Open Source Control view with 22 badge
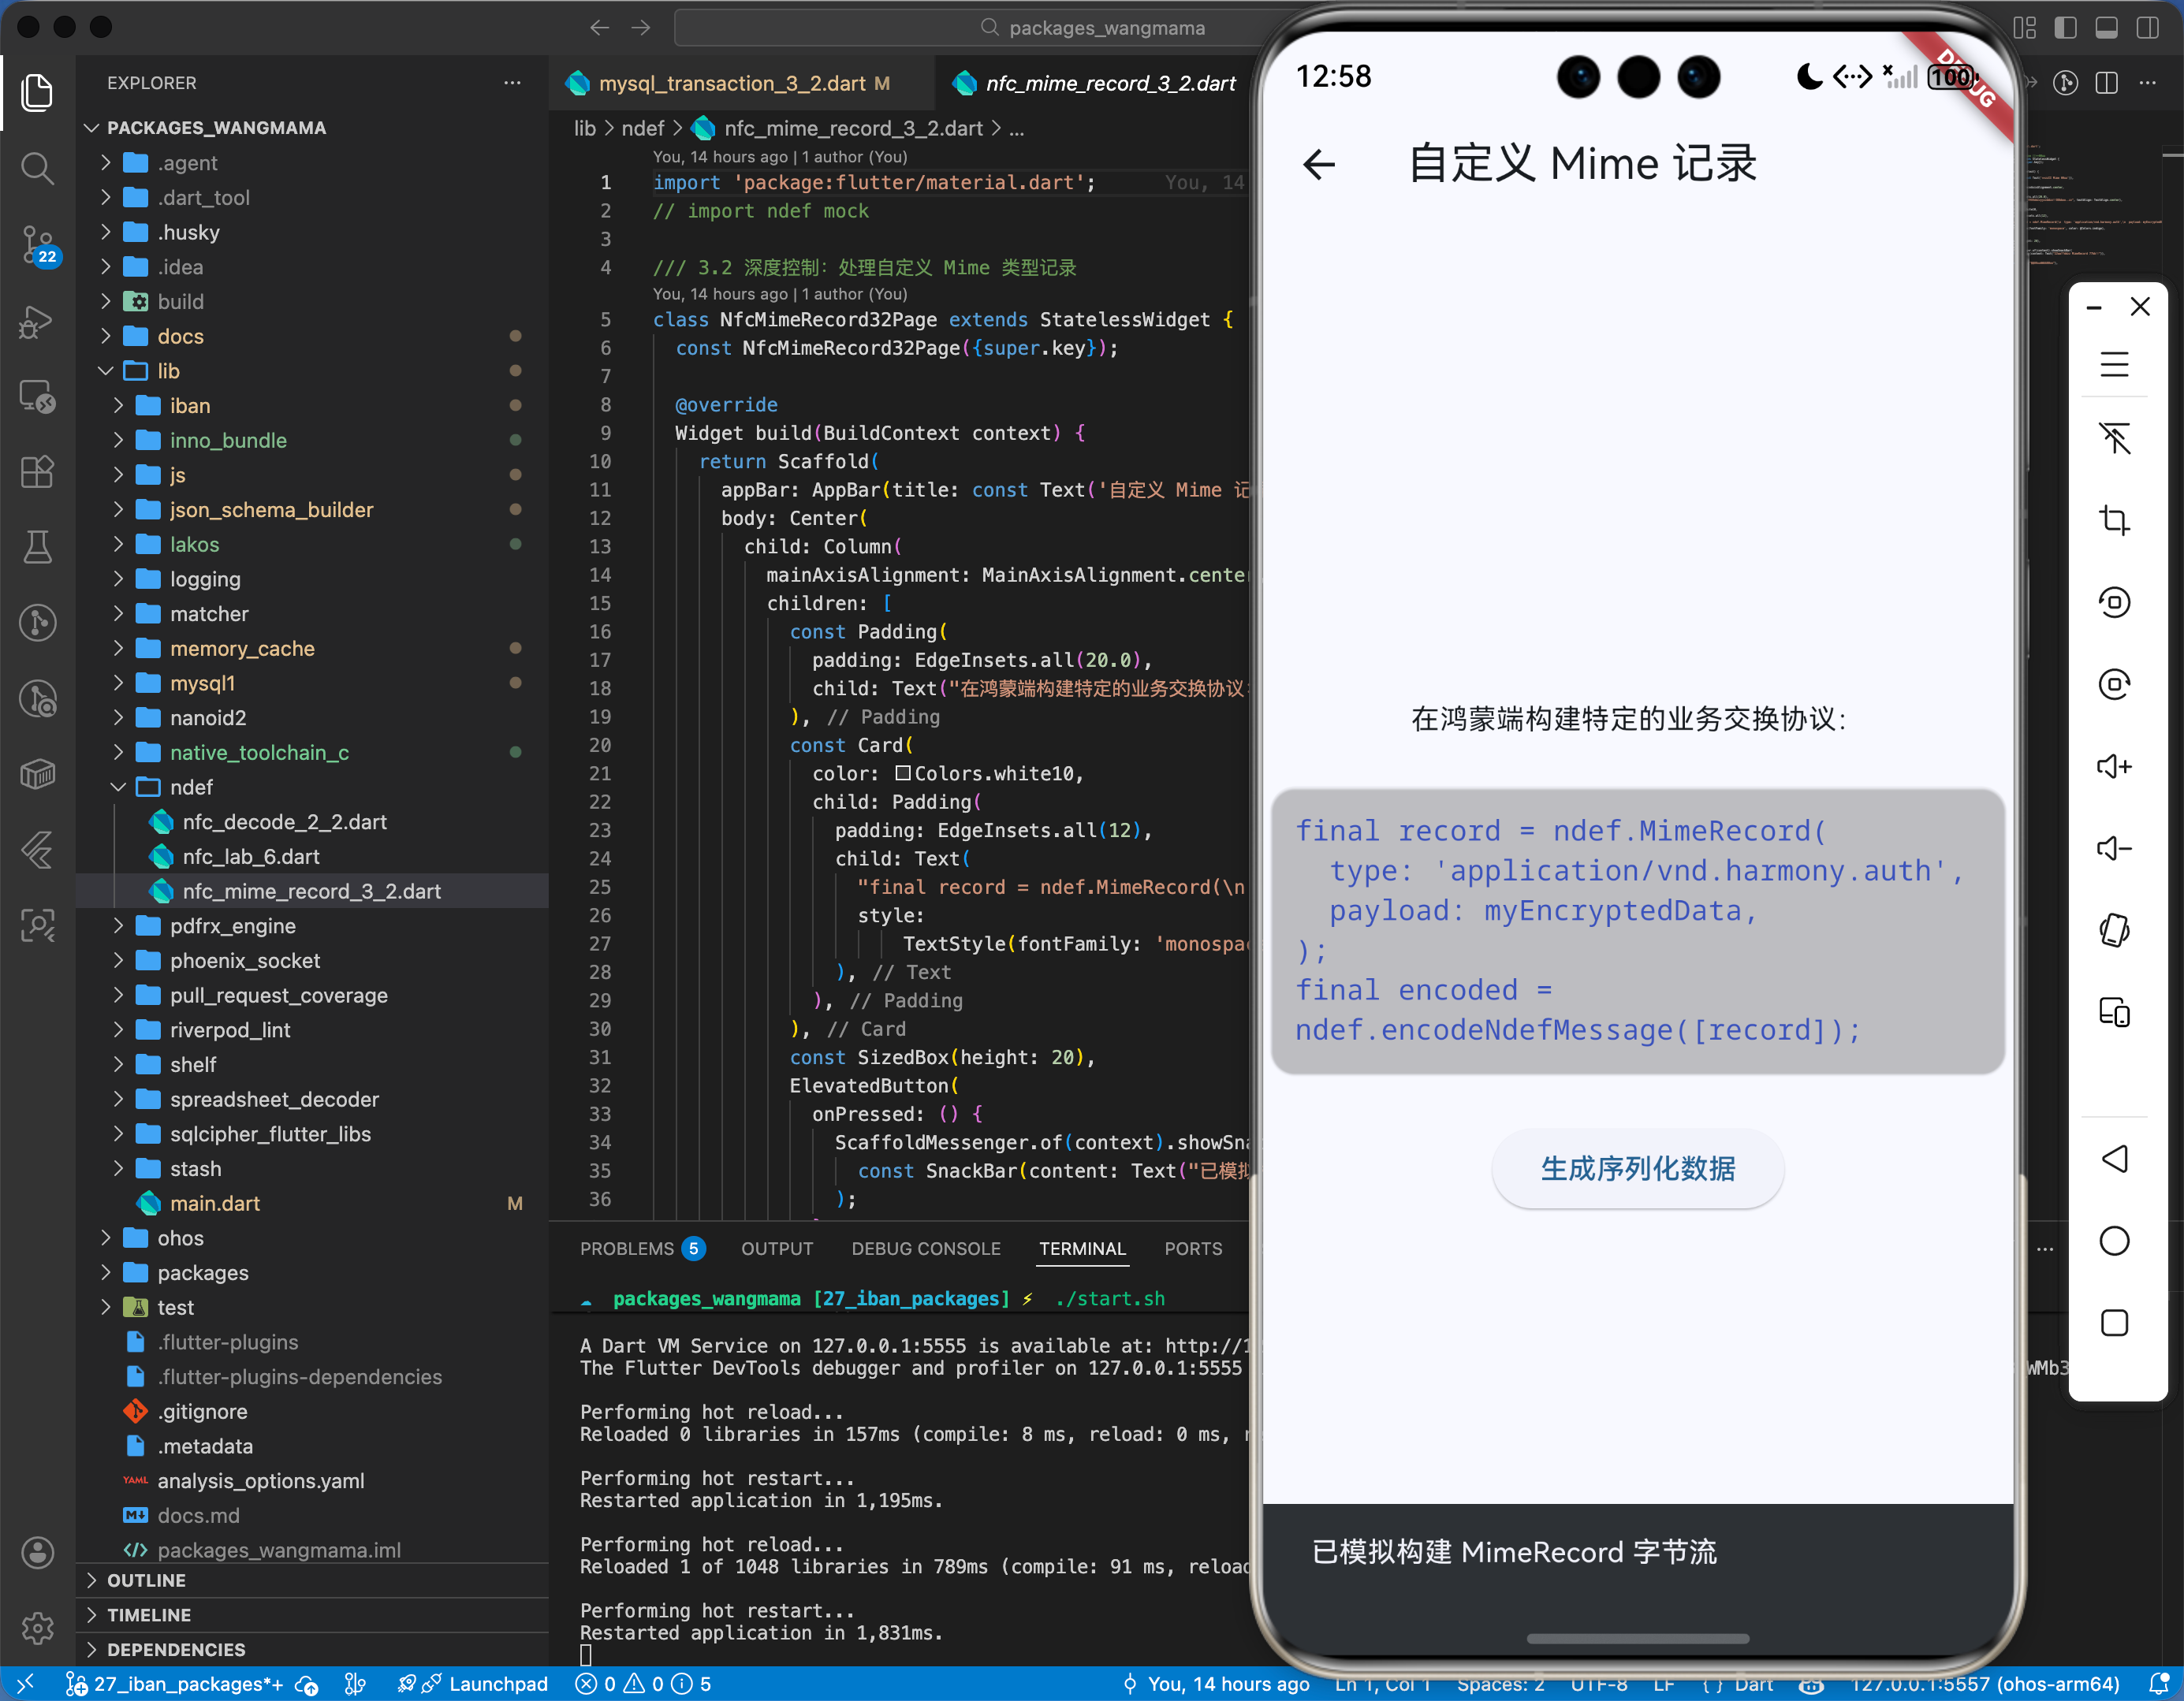This screenshot has height=1701, width=2184. [x=37, y=244]
